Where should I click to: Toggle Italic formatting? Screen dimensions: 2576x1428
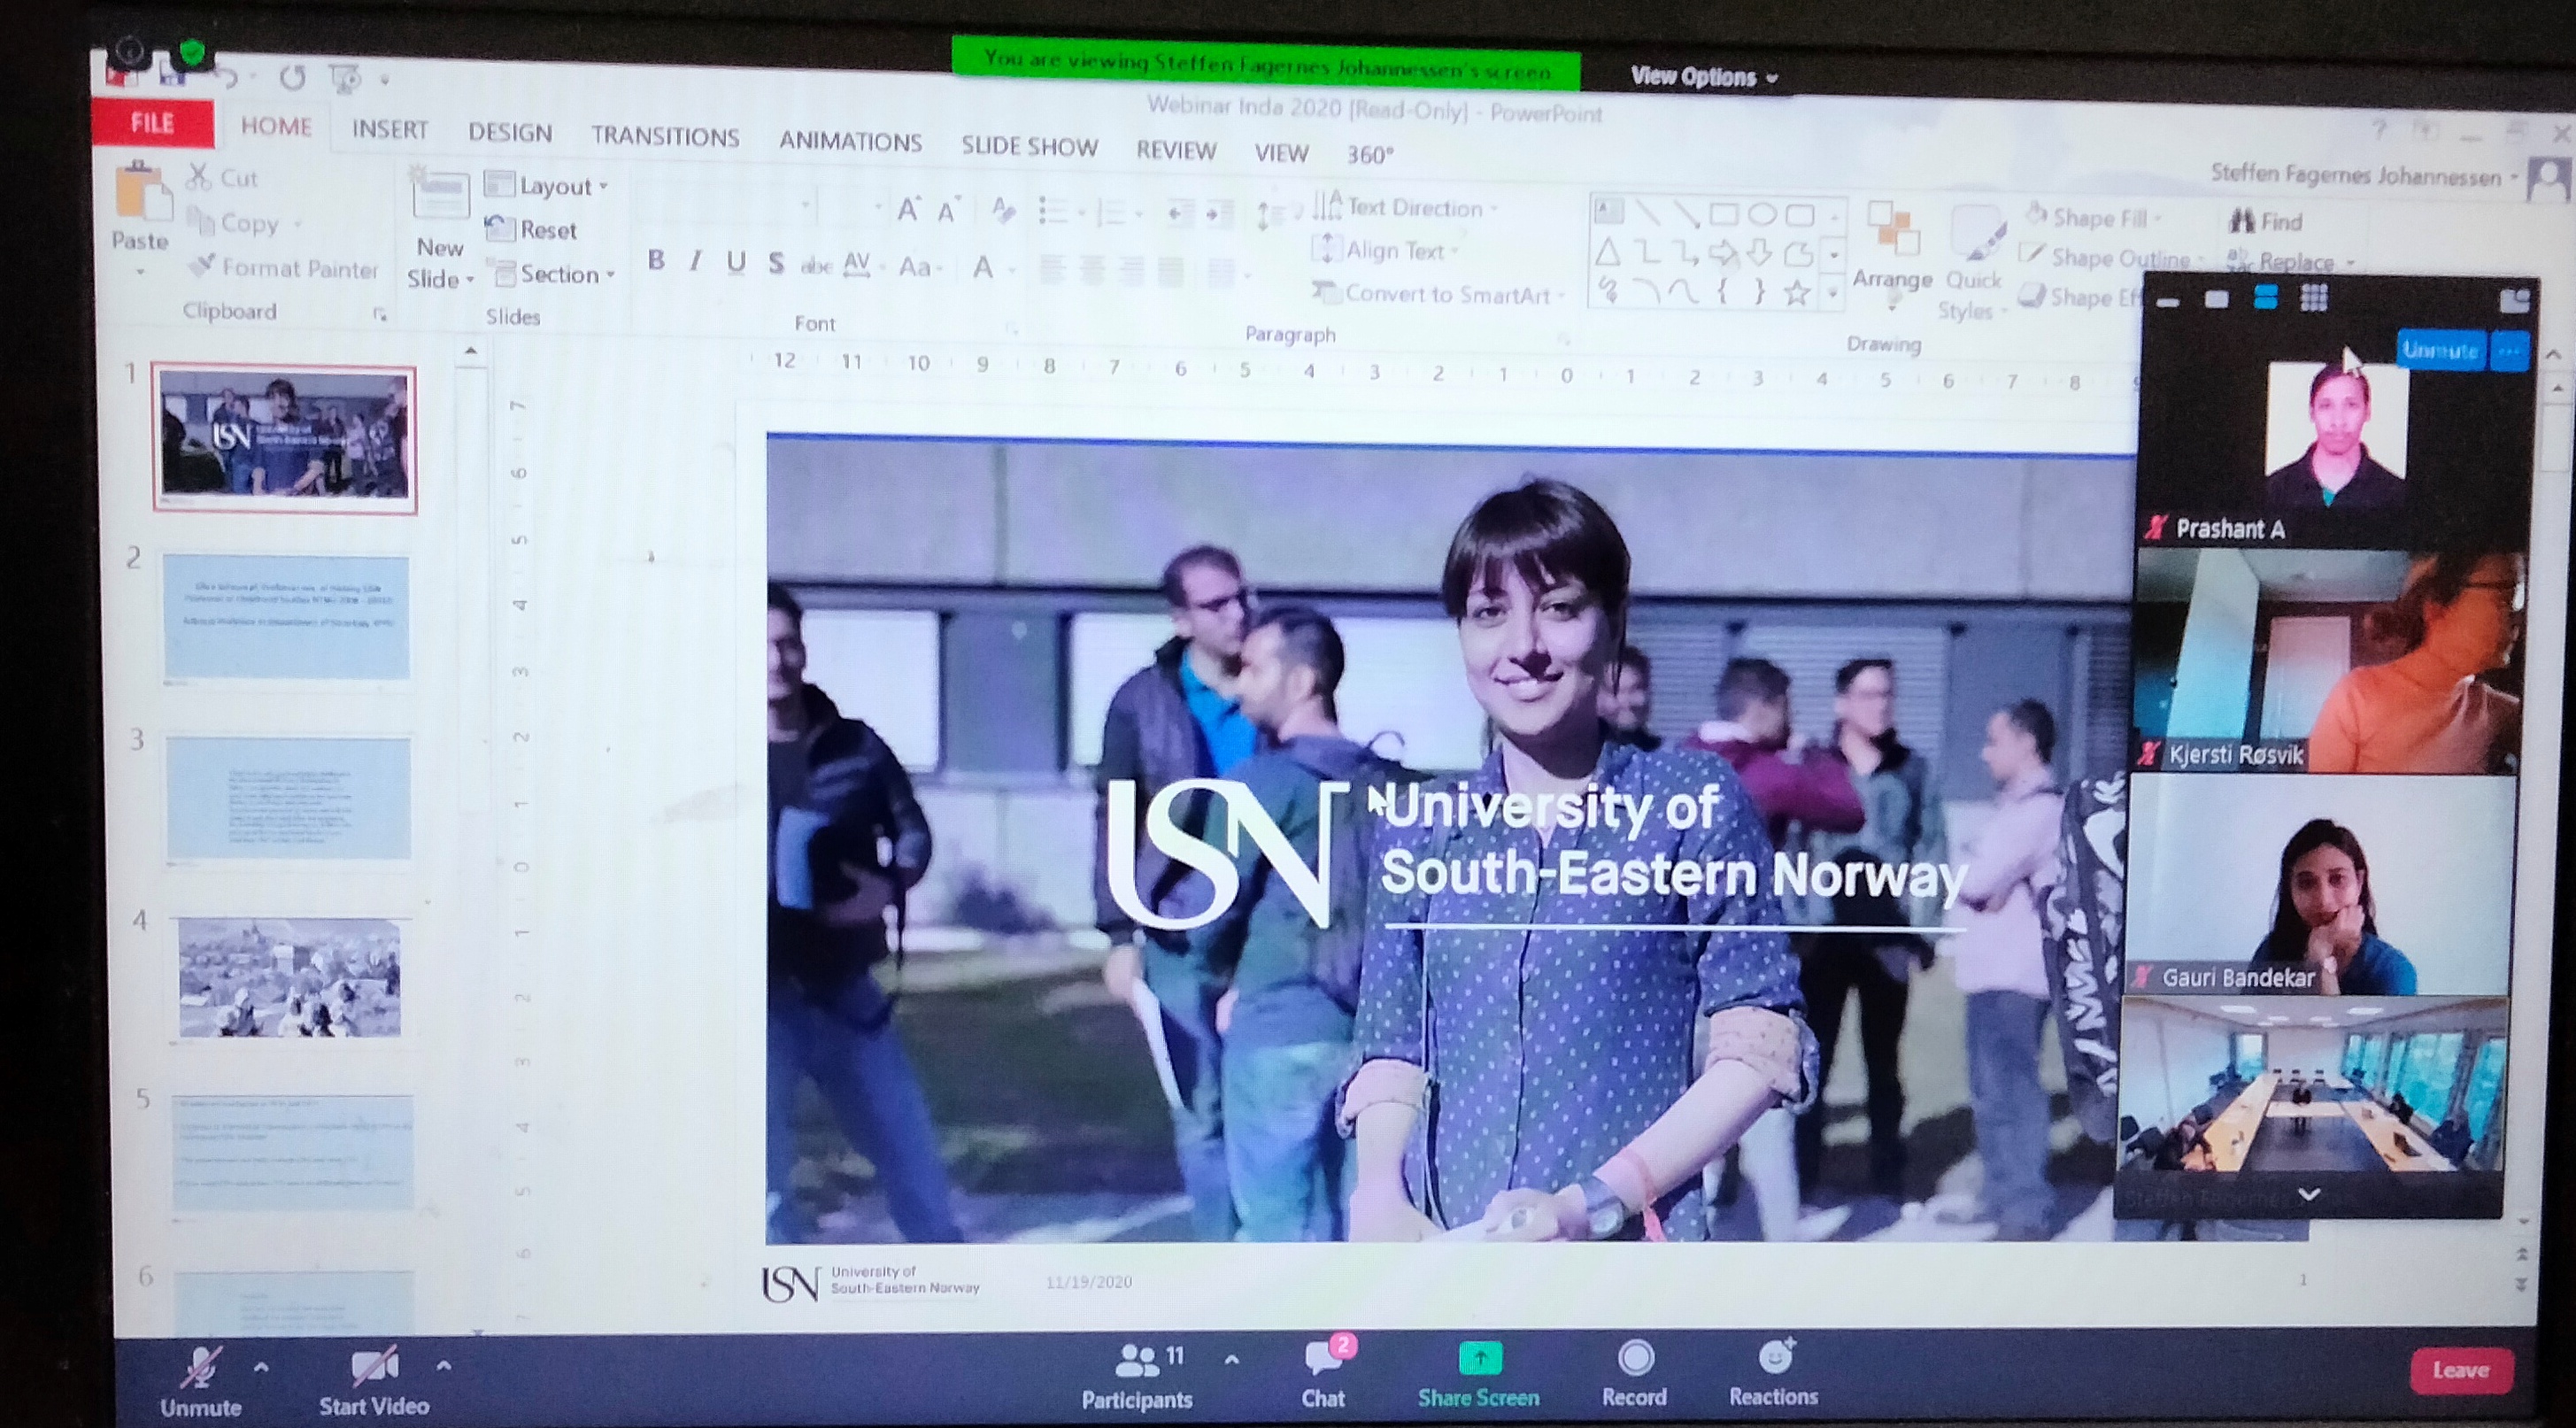tap(695, 261)
